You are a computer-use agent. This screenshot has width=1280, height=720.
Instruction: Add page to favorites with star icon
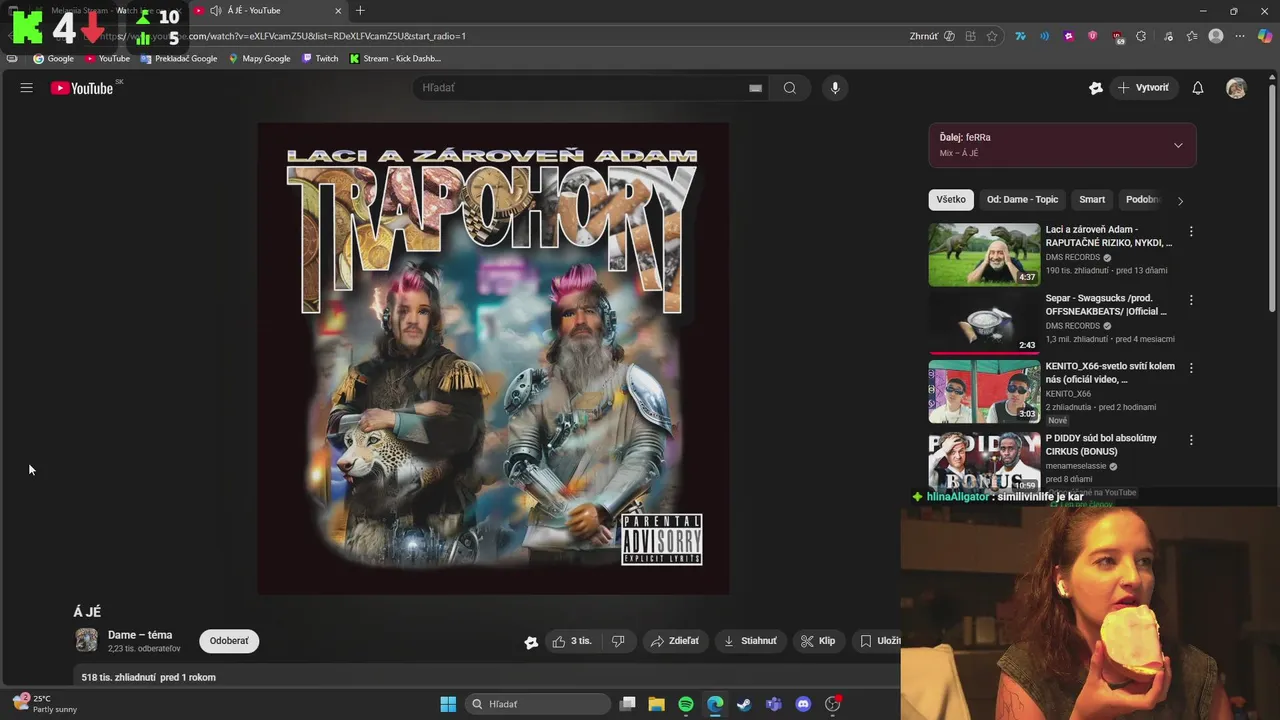[992, 36]
